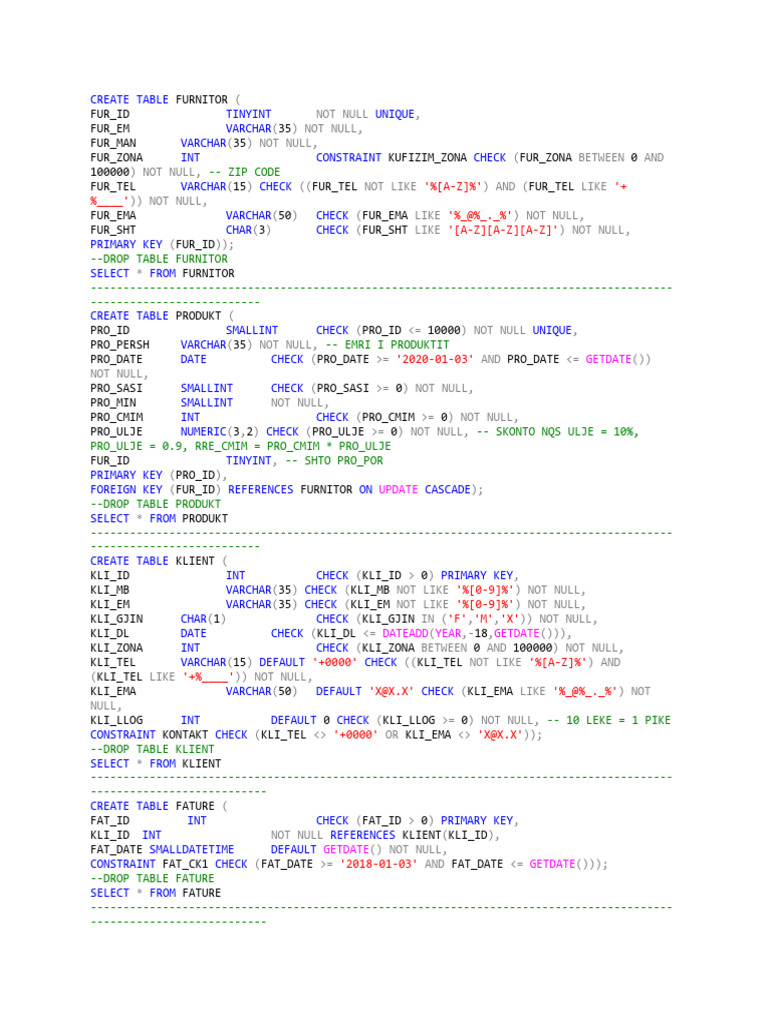
Task: Click the PRO_CMIM INT CHECK line
Action: tap(304, 417)
